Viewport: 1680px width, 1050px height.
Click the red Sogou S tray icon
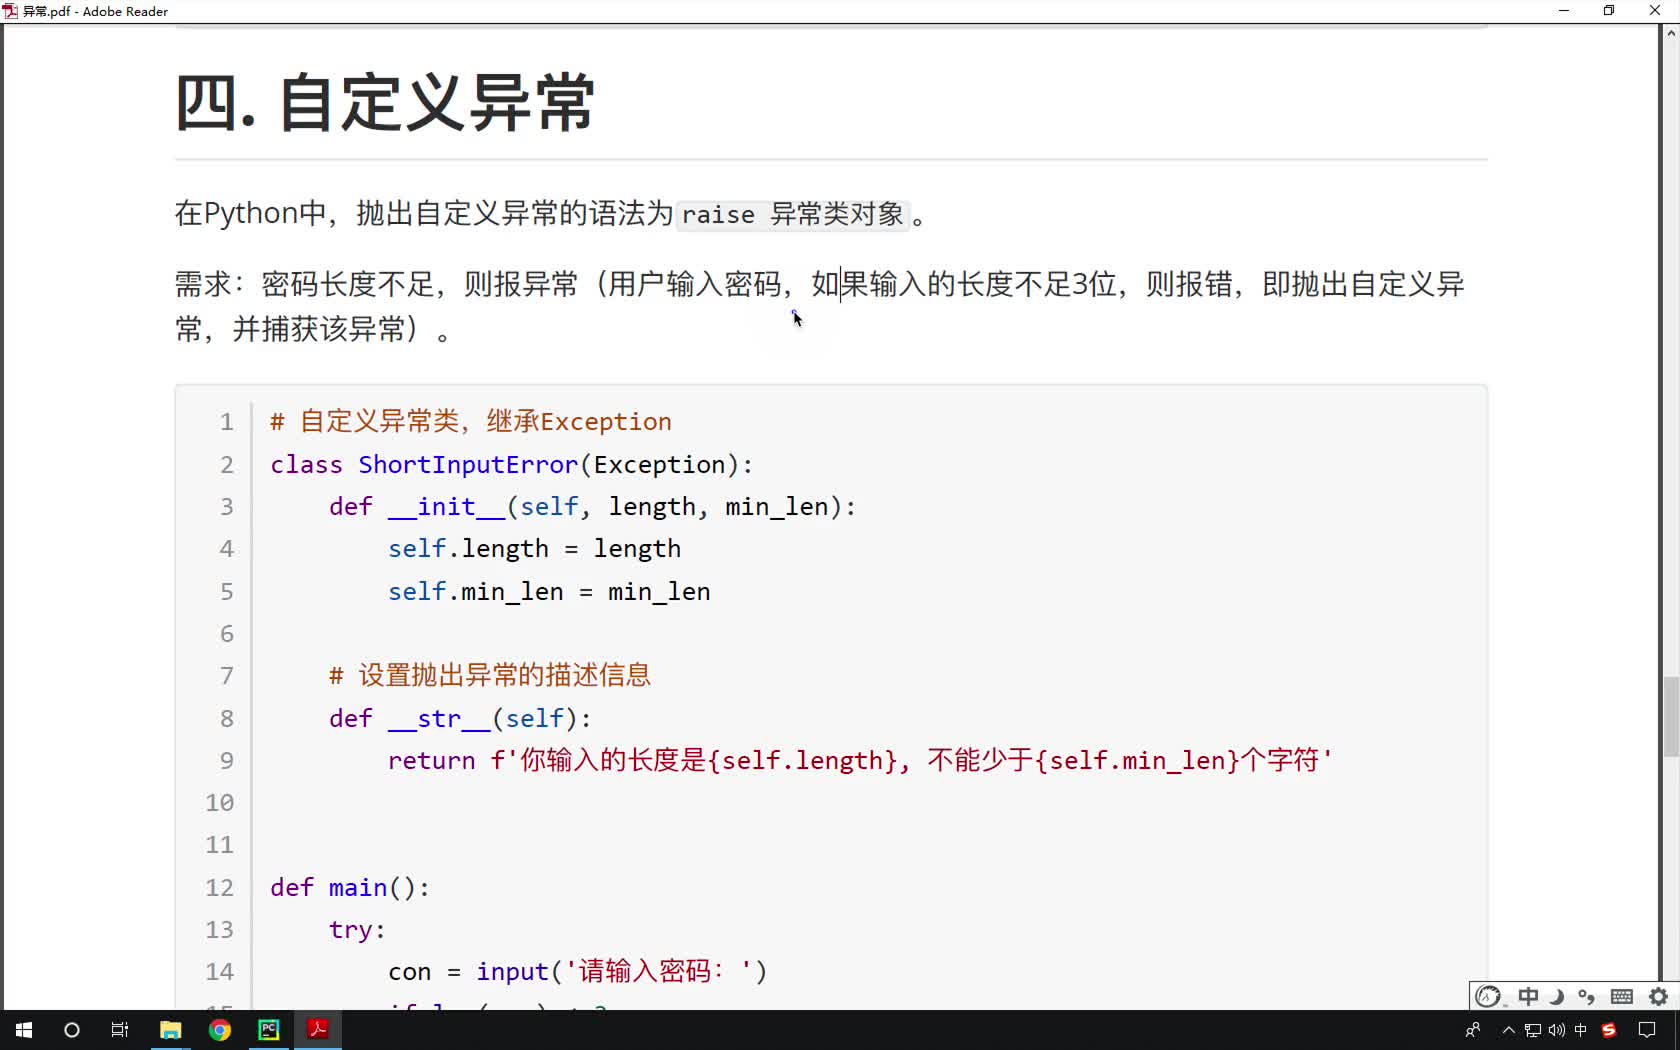pyautogui.click(x=1609, y=1030)
